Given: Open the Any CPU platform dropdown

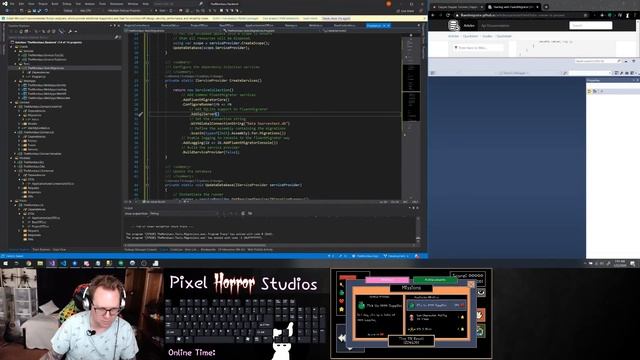Looking at the screenshot, I should (x=88, y=11).
